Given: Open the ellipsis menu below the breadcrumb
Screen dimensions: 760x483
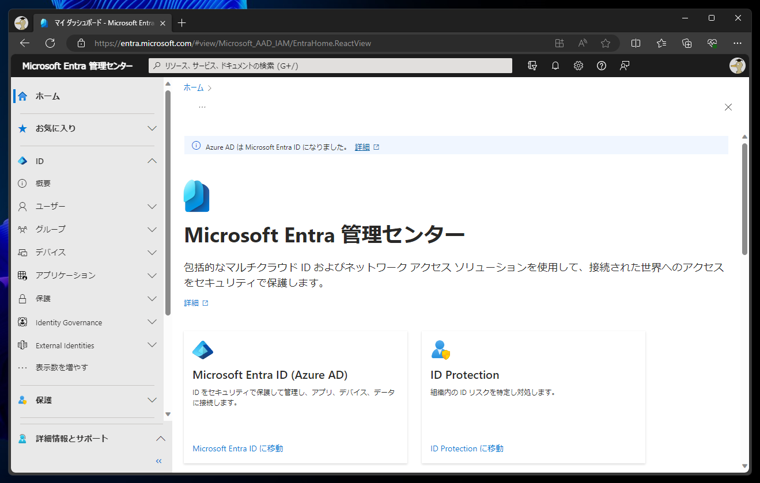Looking at the screenshot, I should pos(202,107).
